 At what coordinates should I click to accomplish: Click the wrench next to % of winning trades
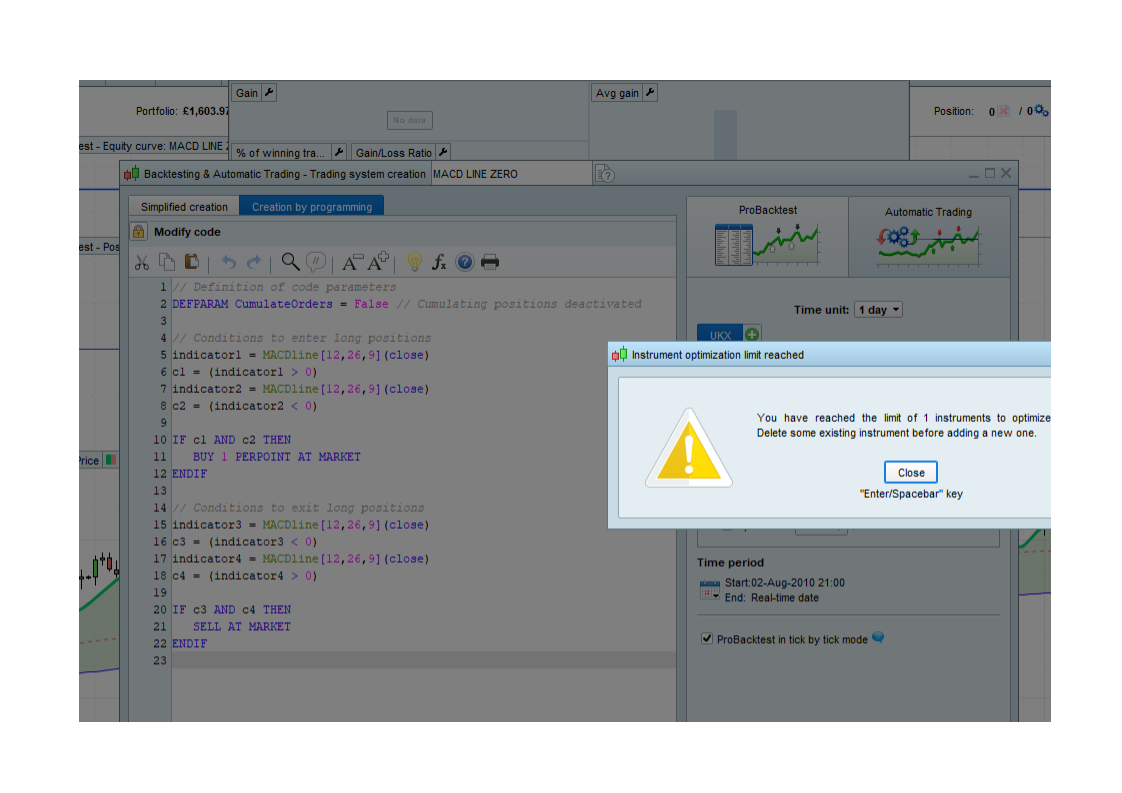click(339, 152)
